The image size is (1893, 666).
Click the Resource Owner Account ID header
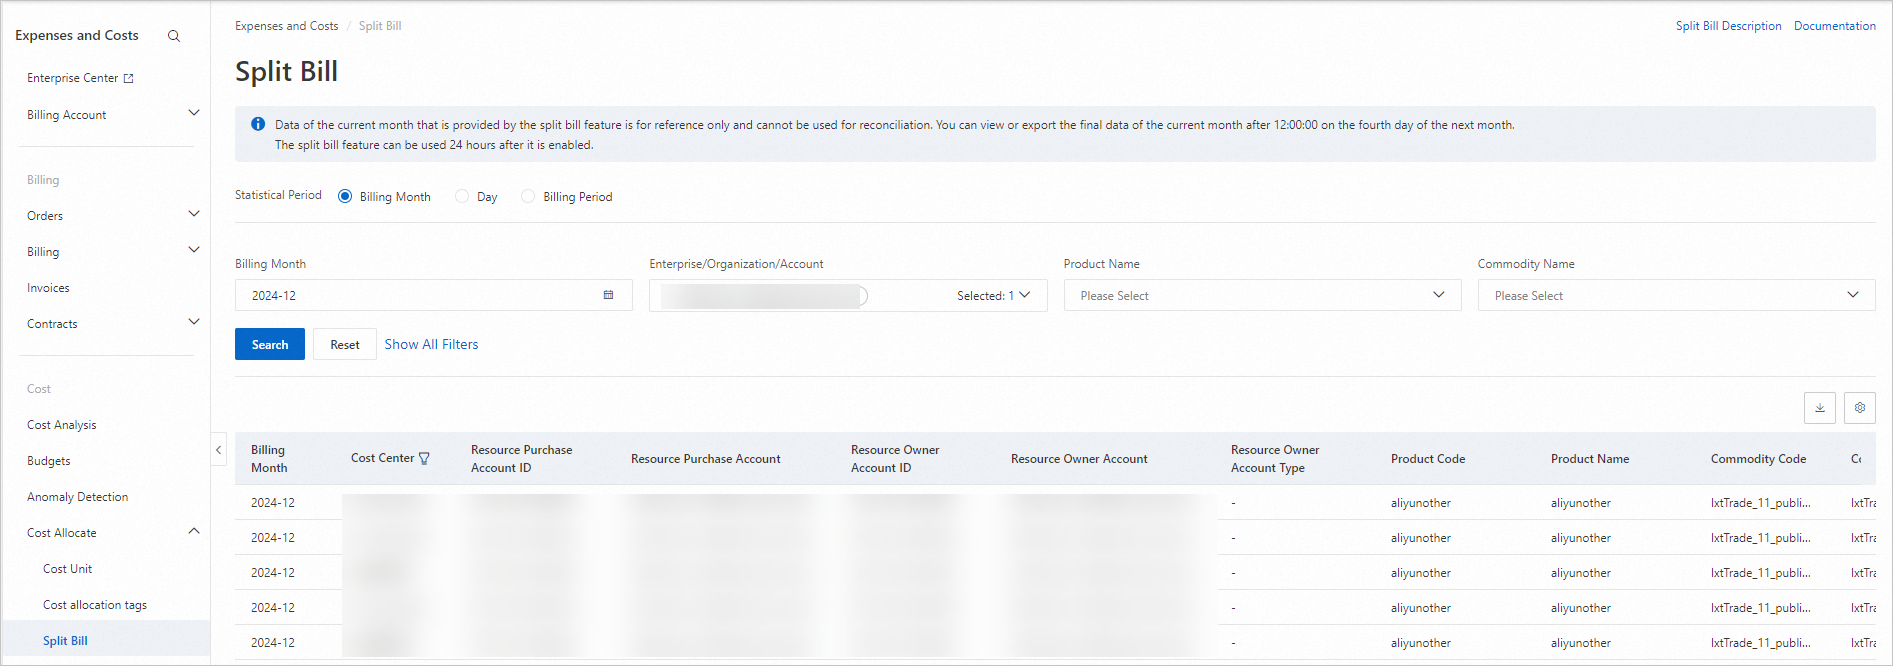click(895, 459)
